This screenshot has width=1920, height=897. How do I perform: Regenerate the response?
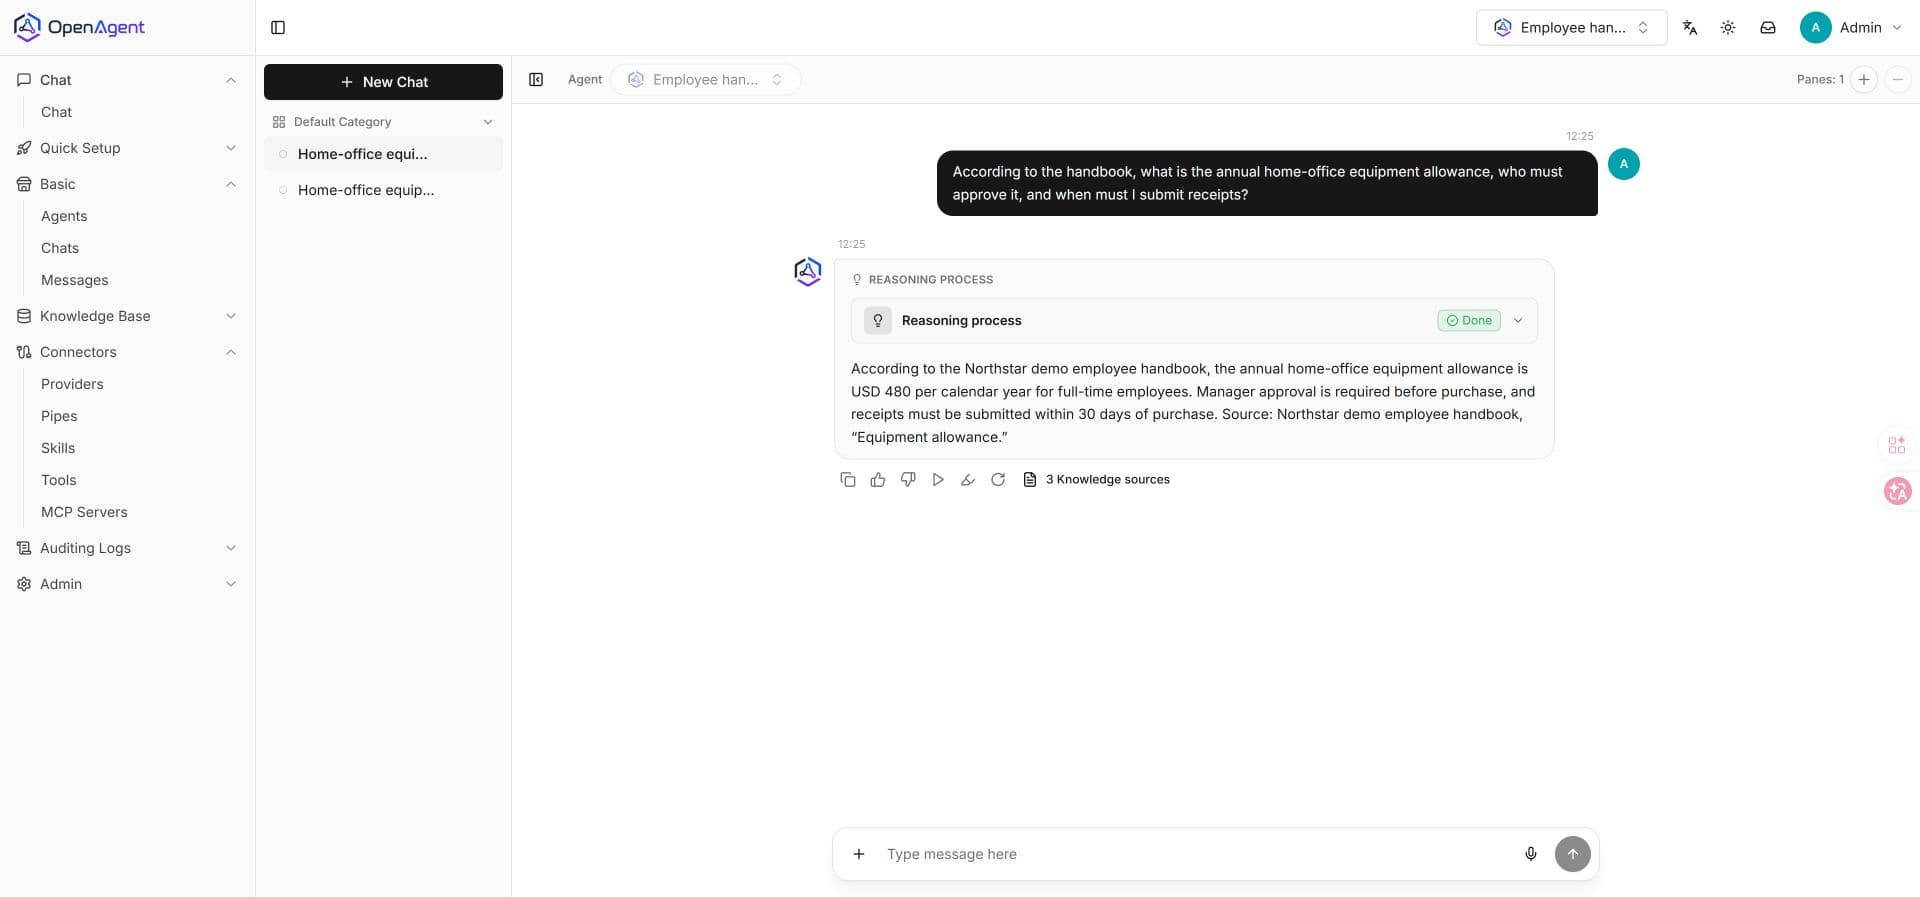[x=998, y=480]
